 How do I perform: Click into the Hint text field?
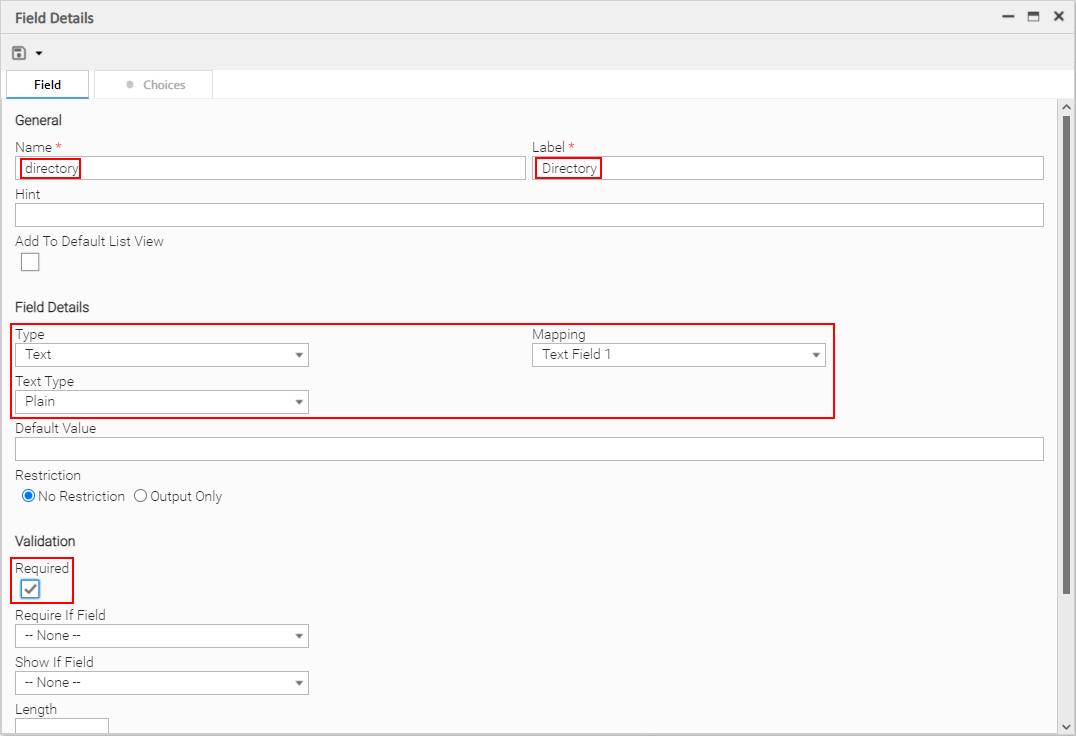529,215
